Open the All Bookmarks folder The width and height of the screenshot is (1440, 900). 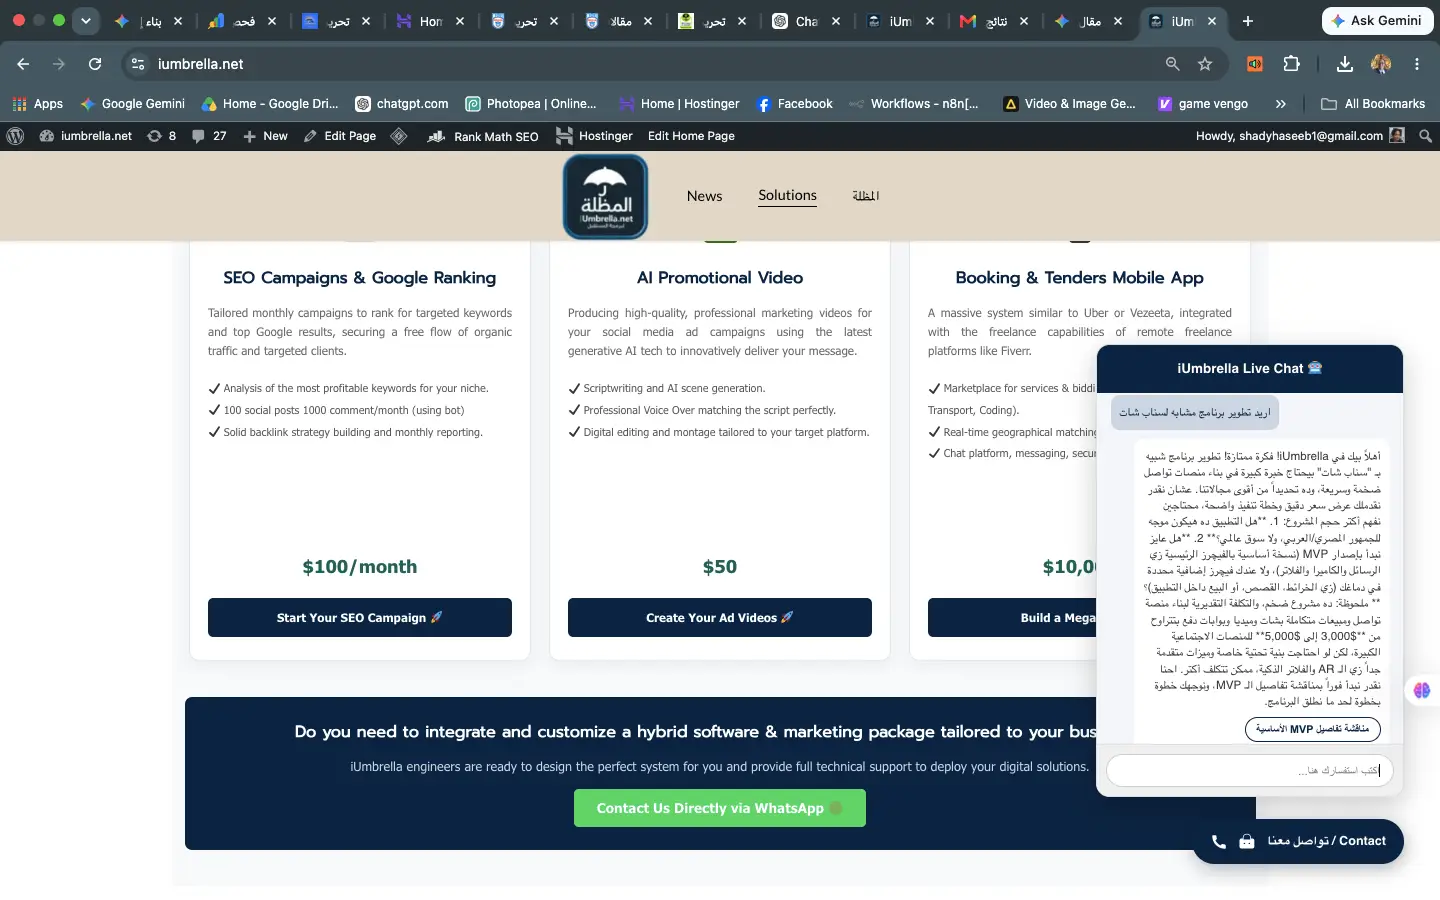pyautogui.click(x=1373, y=104)
